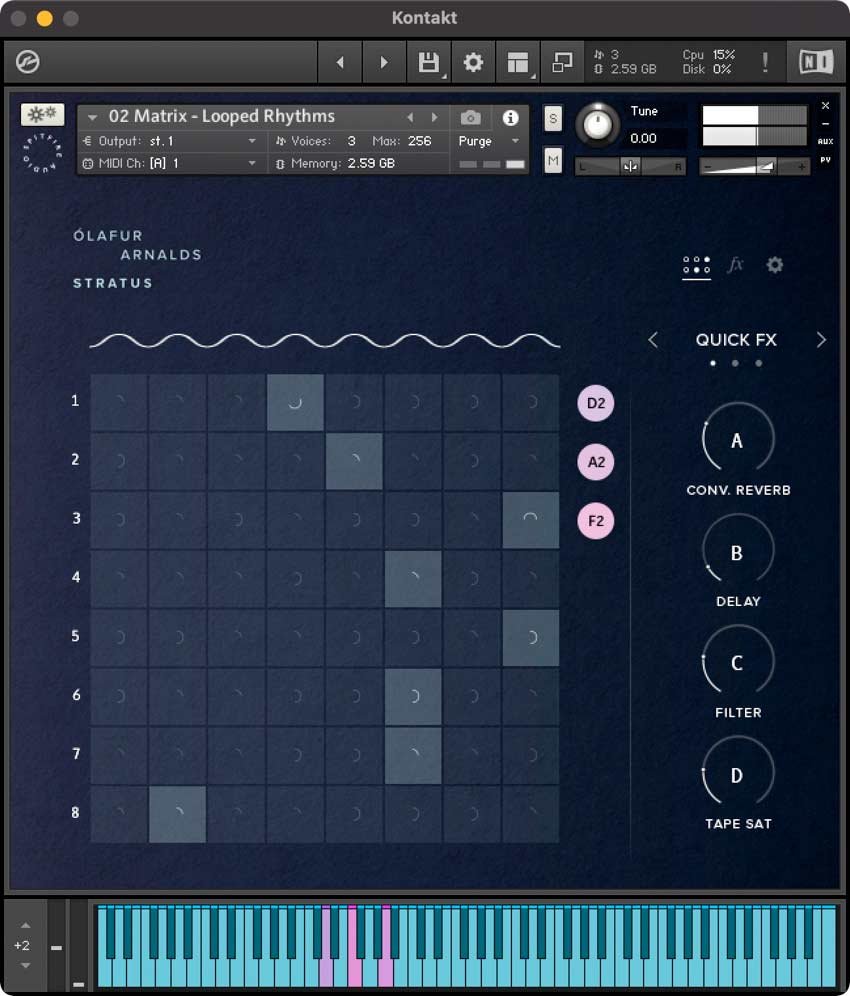Click the output volume slider
This screenshot has width=850, height=996.
tap(754, 166)
